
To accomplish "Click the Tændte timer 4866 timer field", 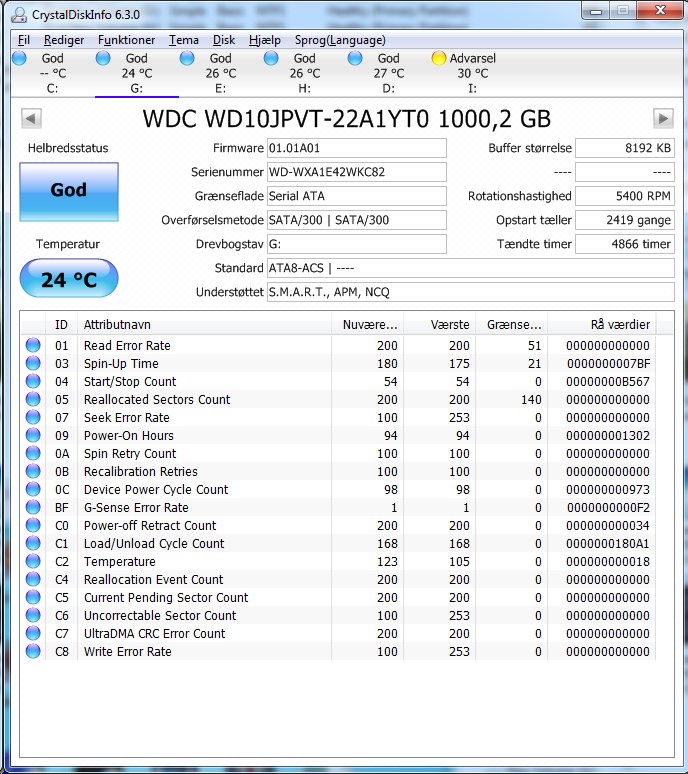I will coord(625,244).
